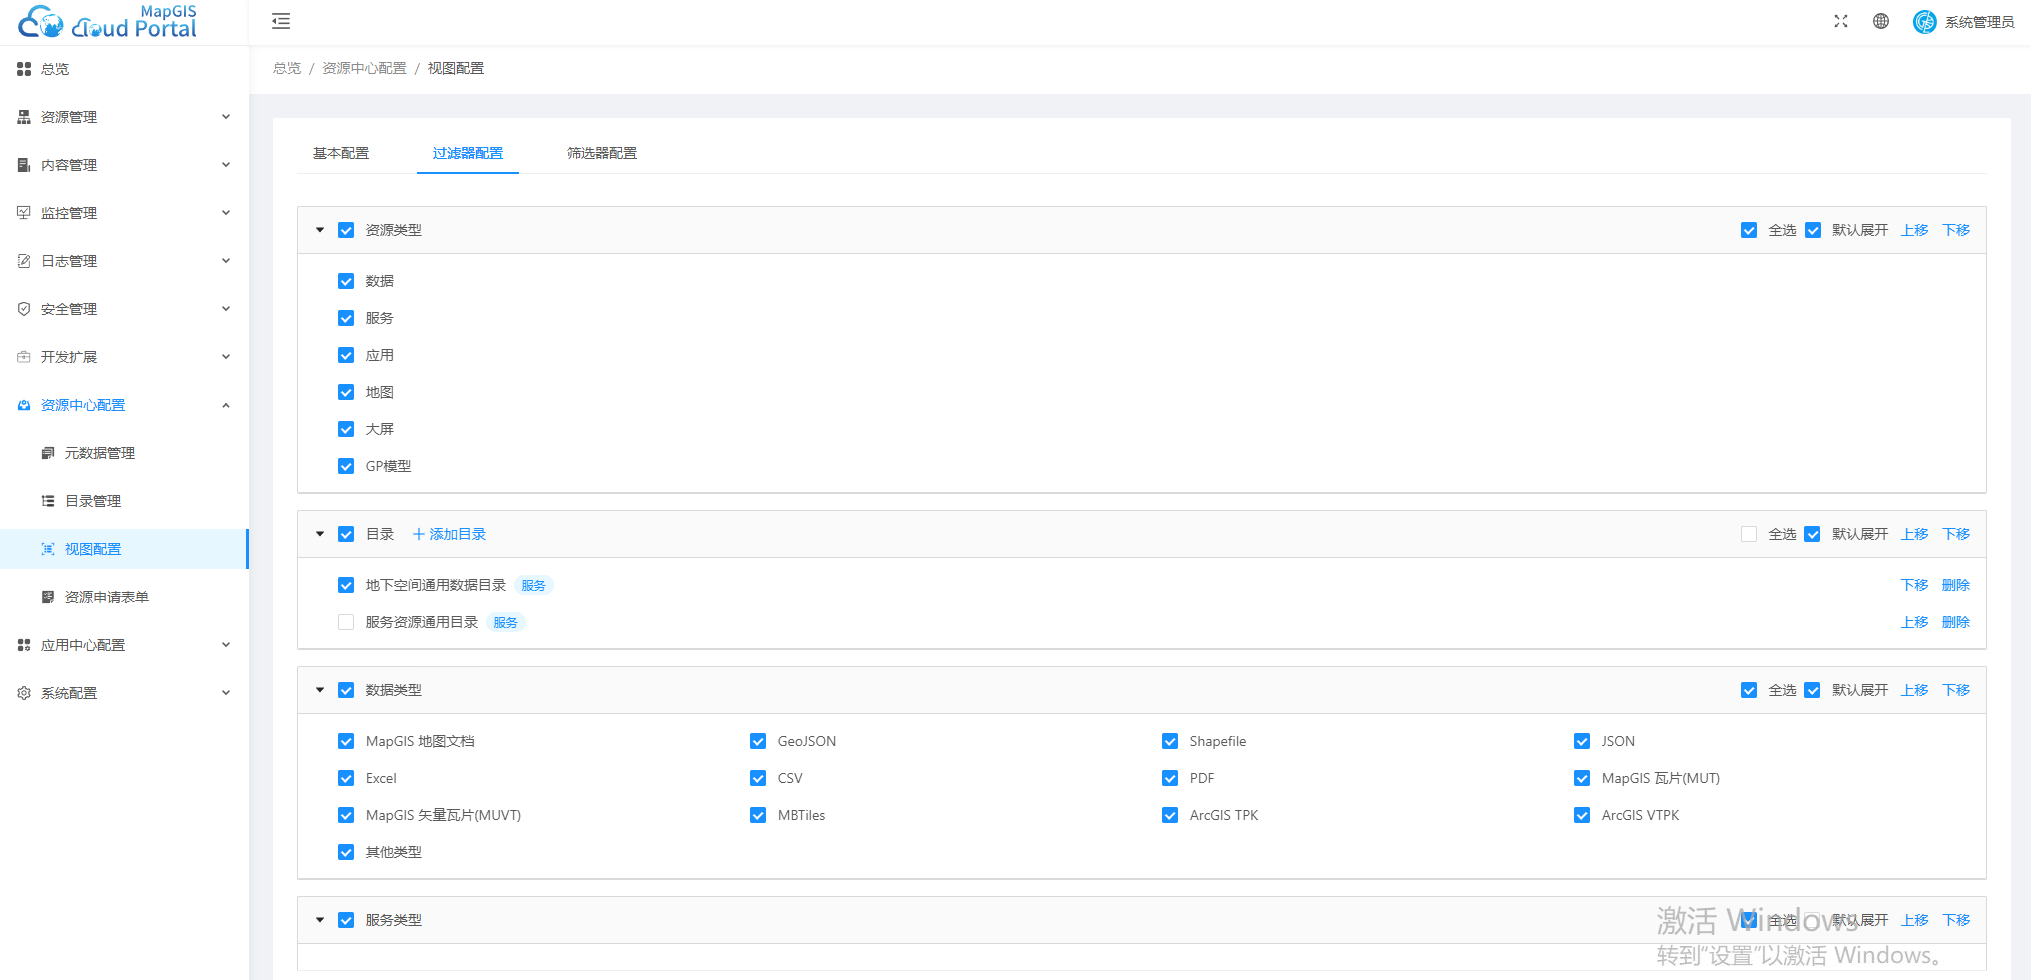
Task: Uncheck the GeoJSON data type checkbox
Action: [758, 741]
